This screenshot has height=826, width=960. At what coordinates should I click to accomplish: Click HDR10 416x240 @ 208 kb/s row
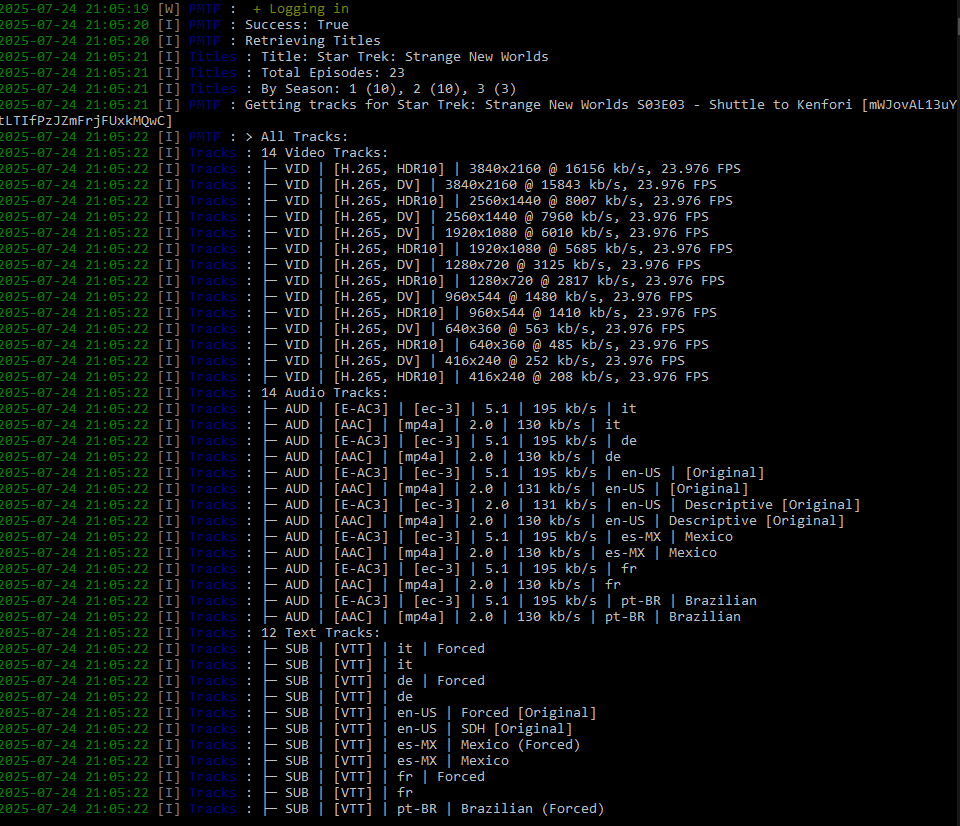pos(486,377)
